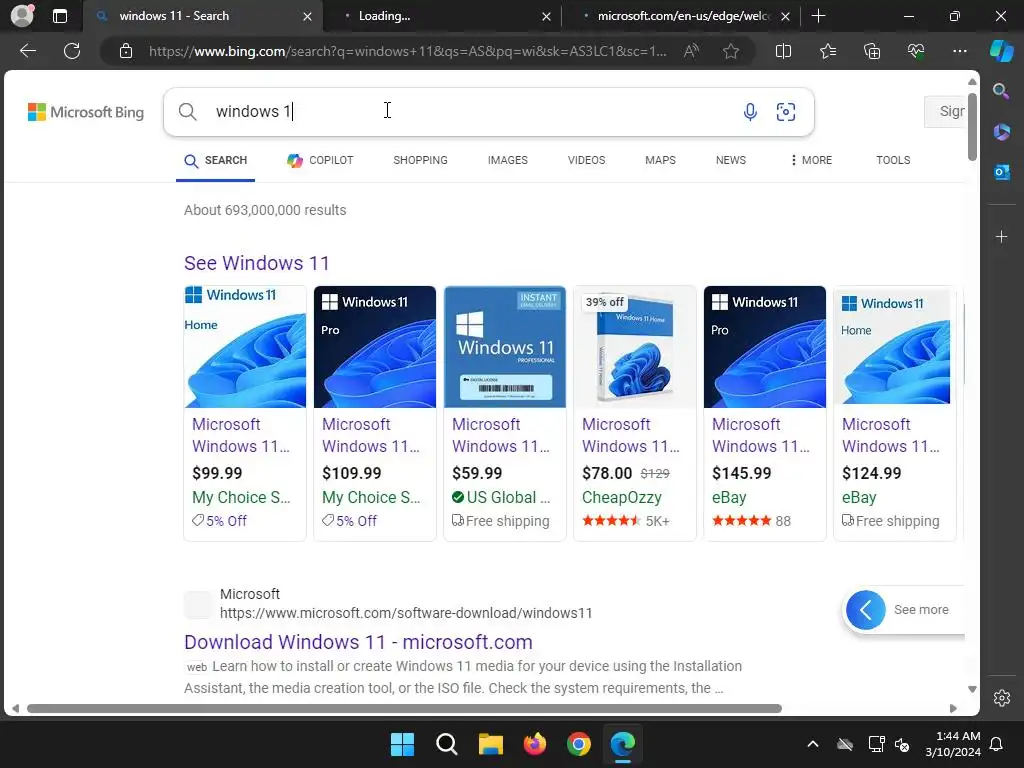
Task: Open the Windows Start menu
Action: [x=402, y=744]
